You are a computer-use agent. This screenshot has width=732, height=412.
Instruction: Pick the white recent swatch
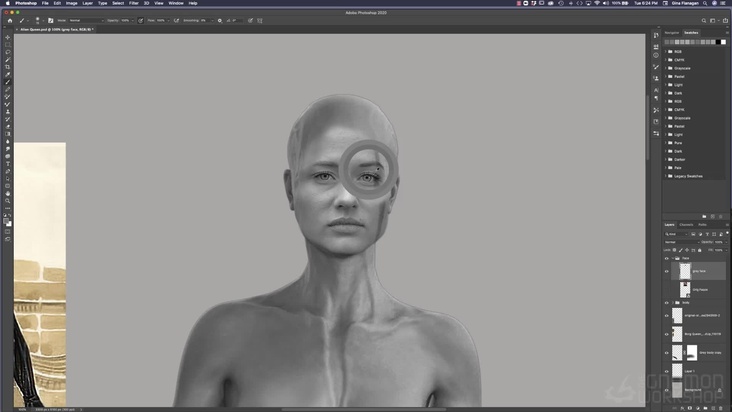[724, 42]
